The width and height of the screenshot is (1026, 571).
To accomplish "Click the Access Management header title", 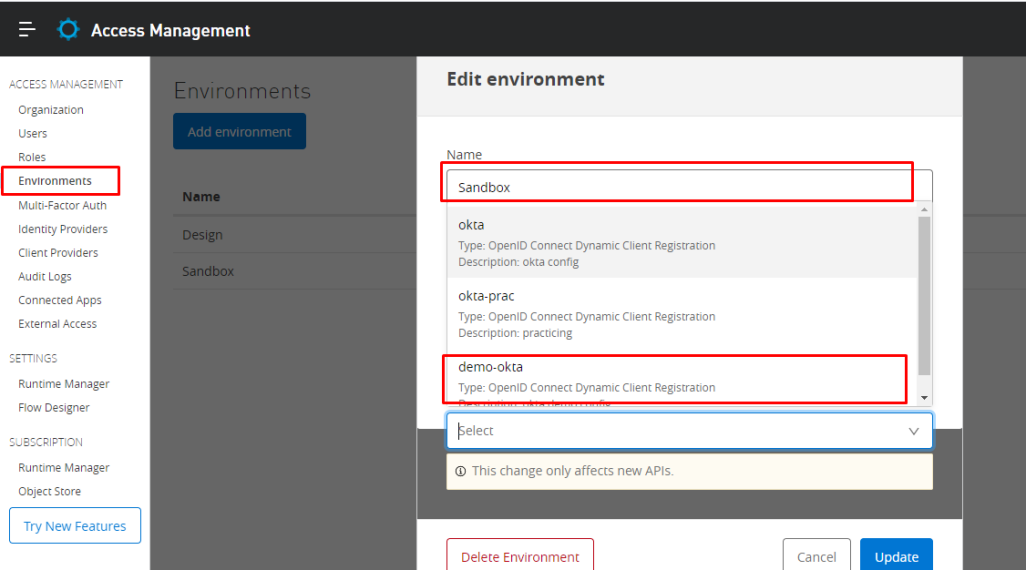I will 170,30.
